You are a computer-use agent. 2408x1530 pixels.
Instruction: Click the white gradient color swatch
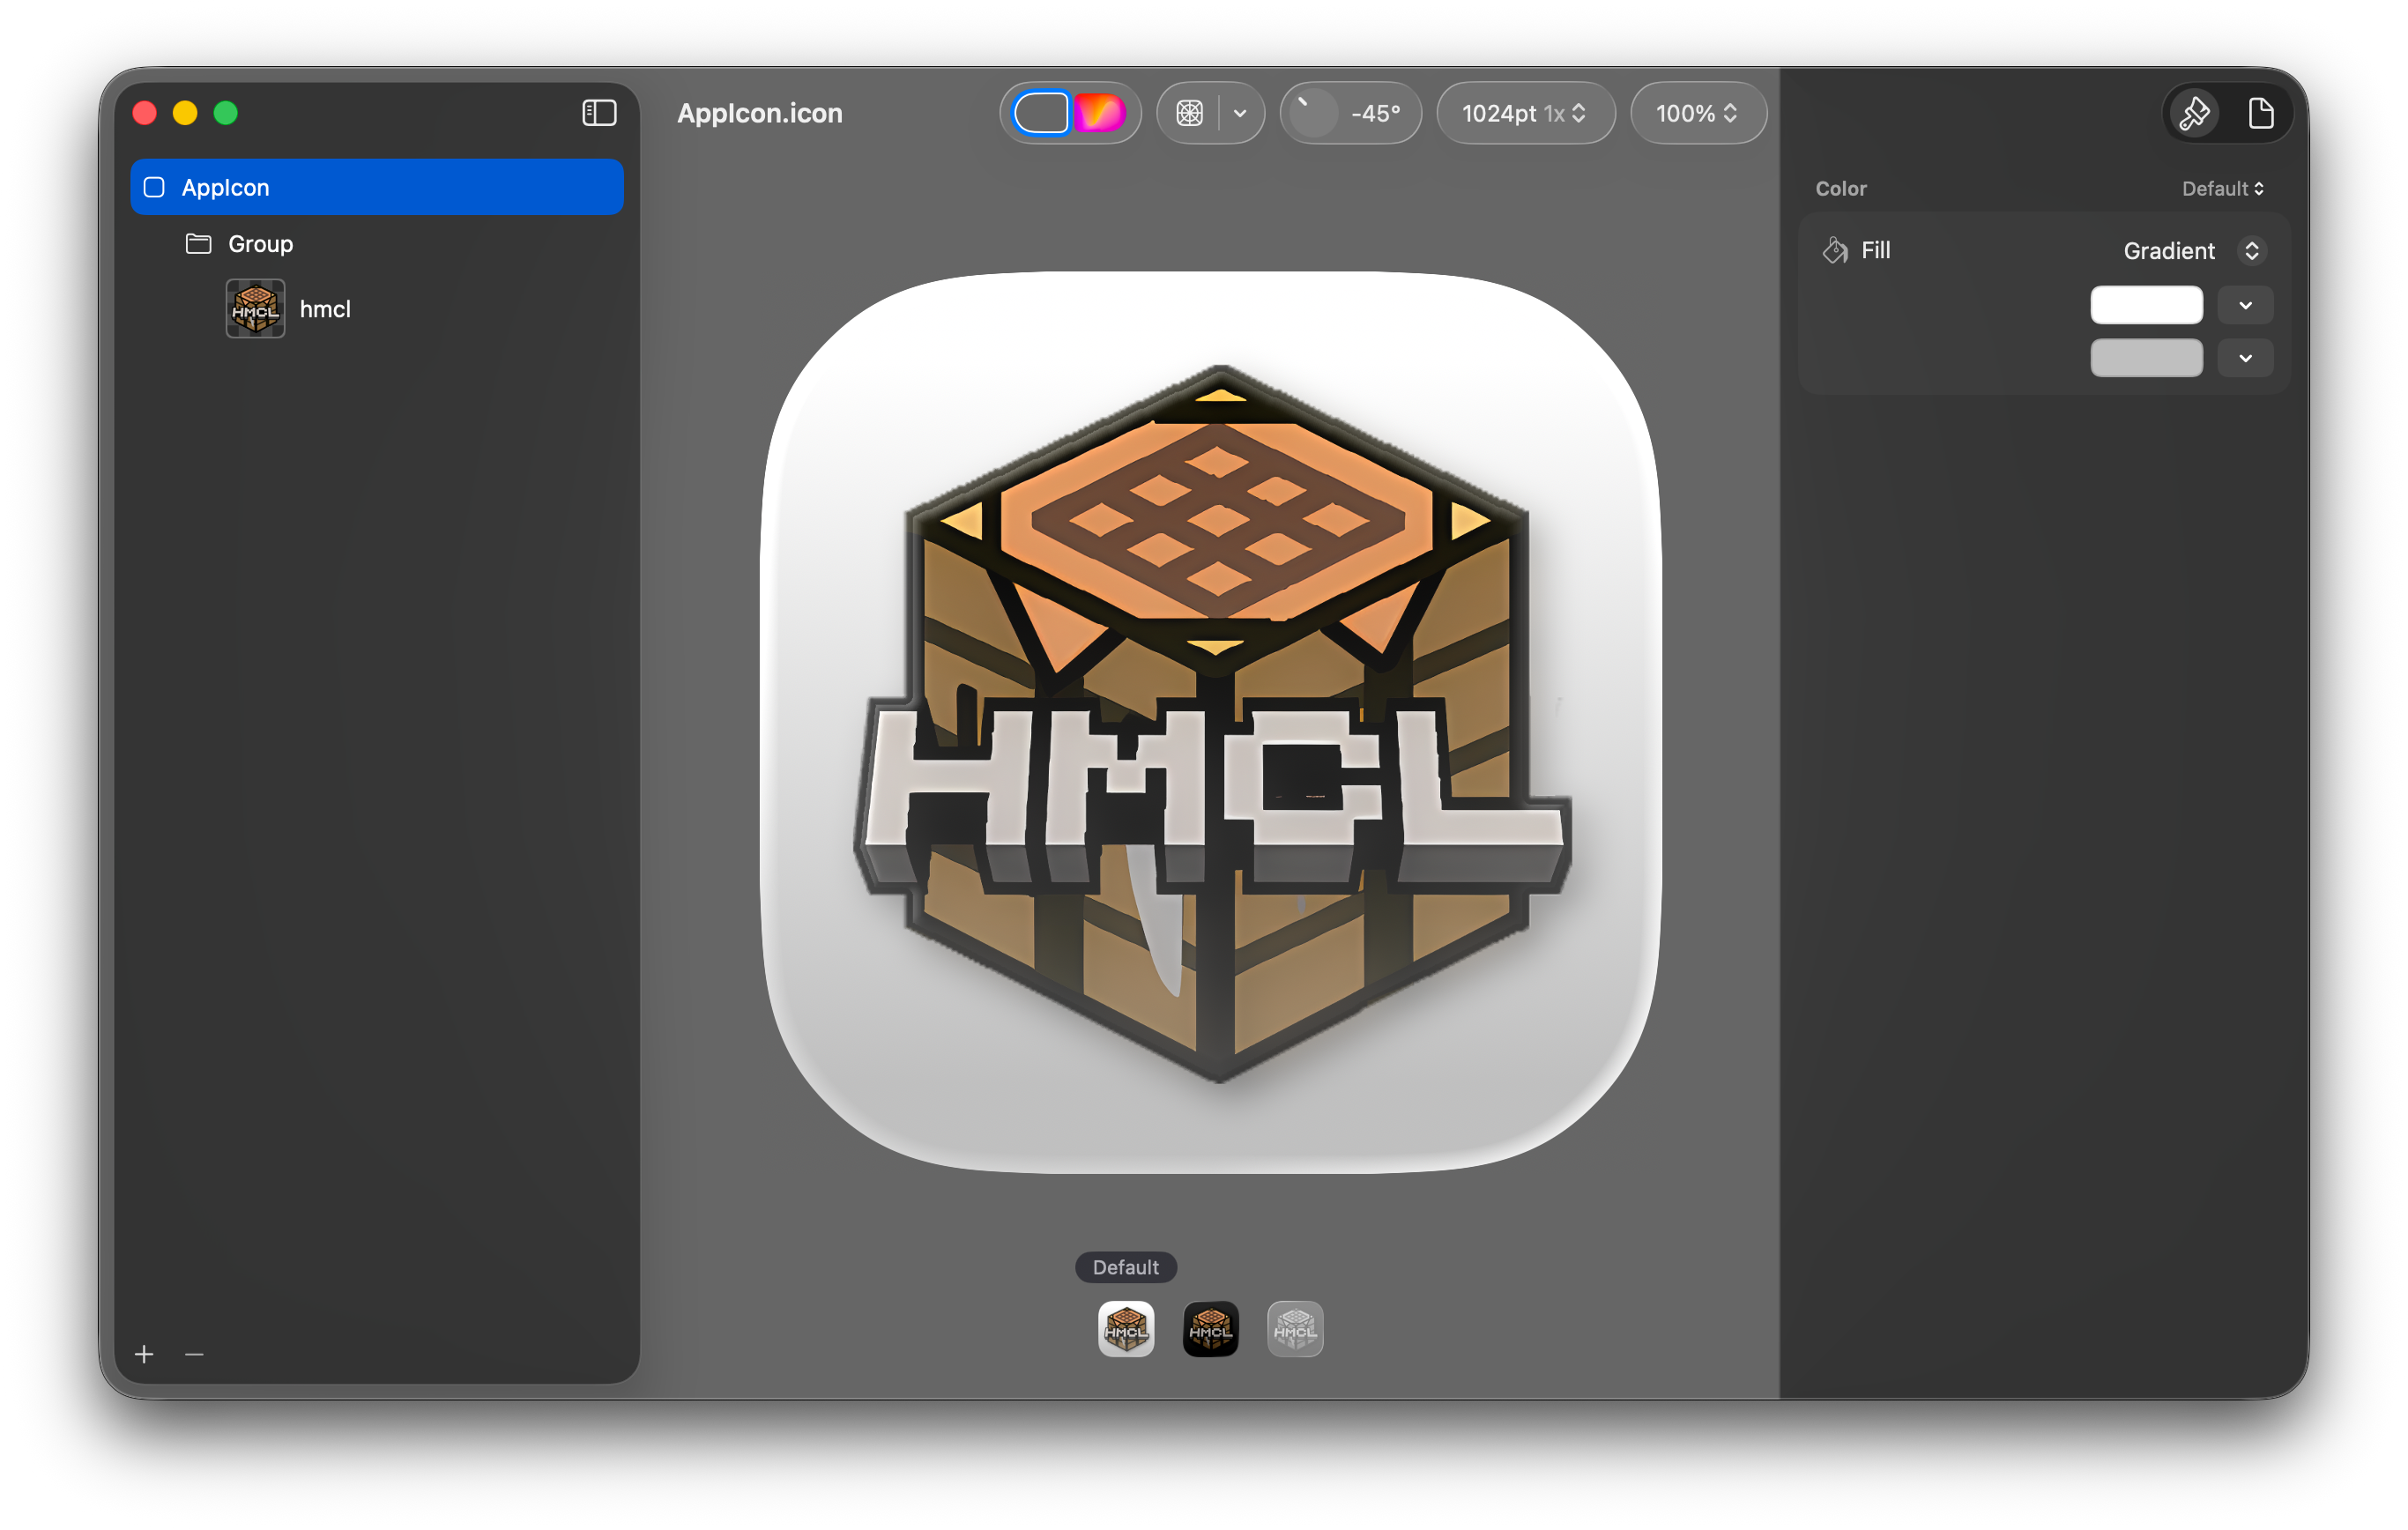click(x=2146, y=305)
